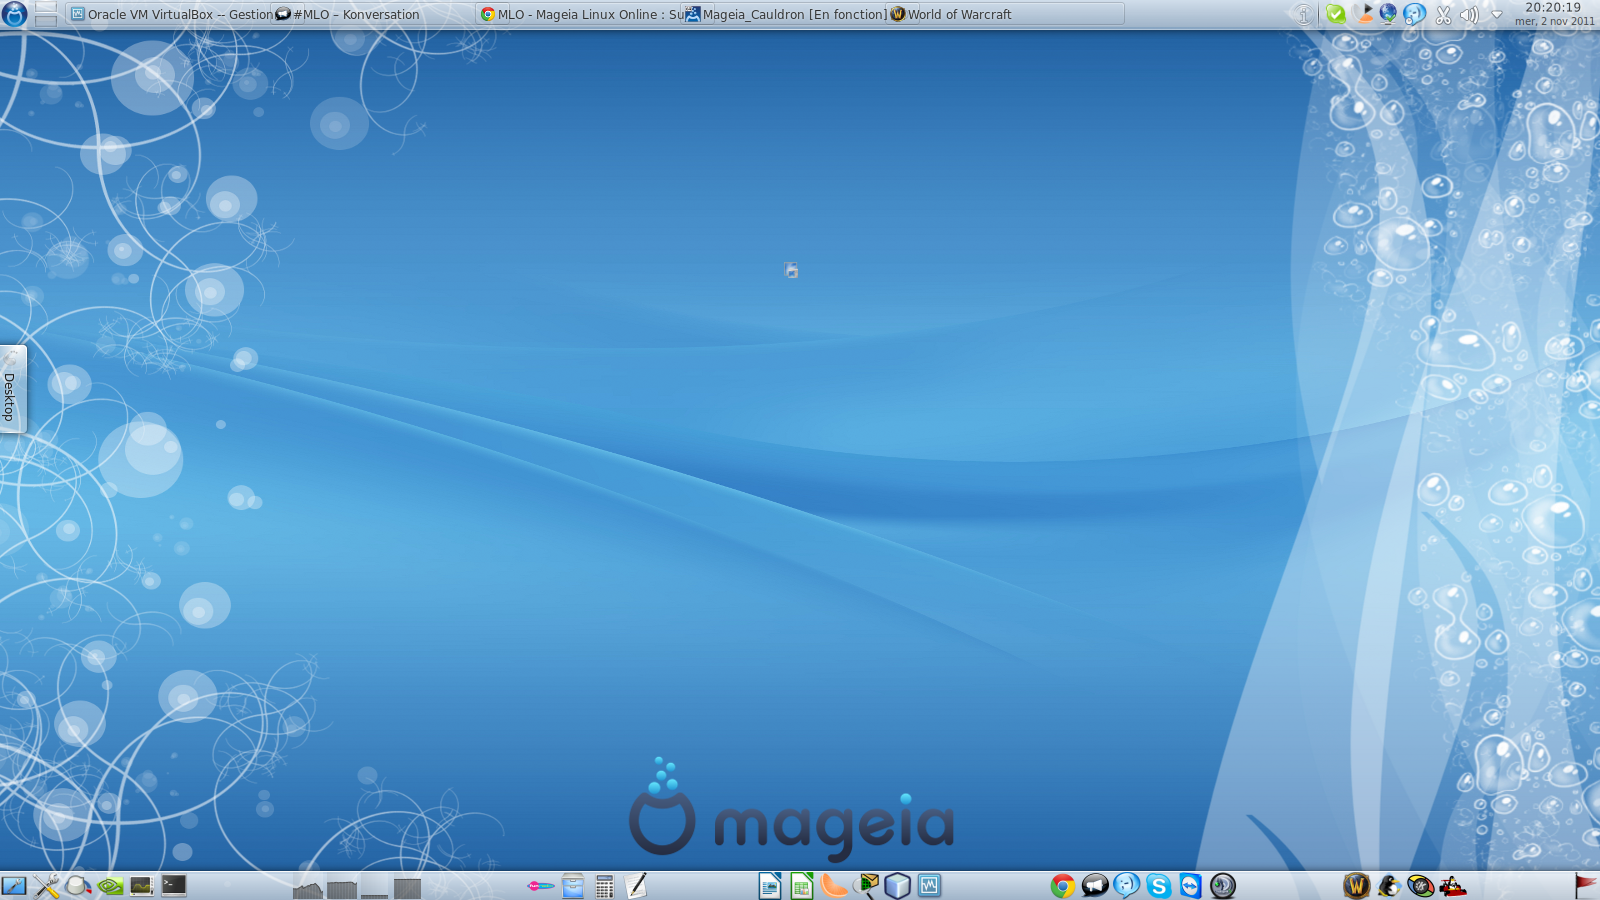
Task: Launch system monitor chart icon in panel
Action: coord(142,885)
